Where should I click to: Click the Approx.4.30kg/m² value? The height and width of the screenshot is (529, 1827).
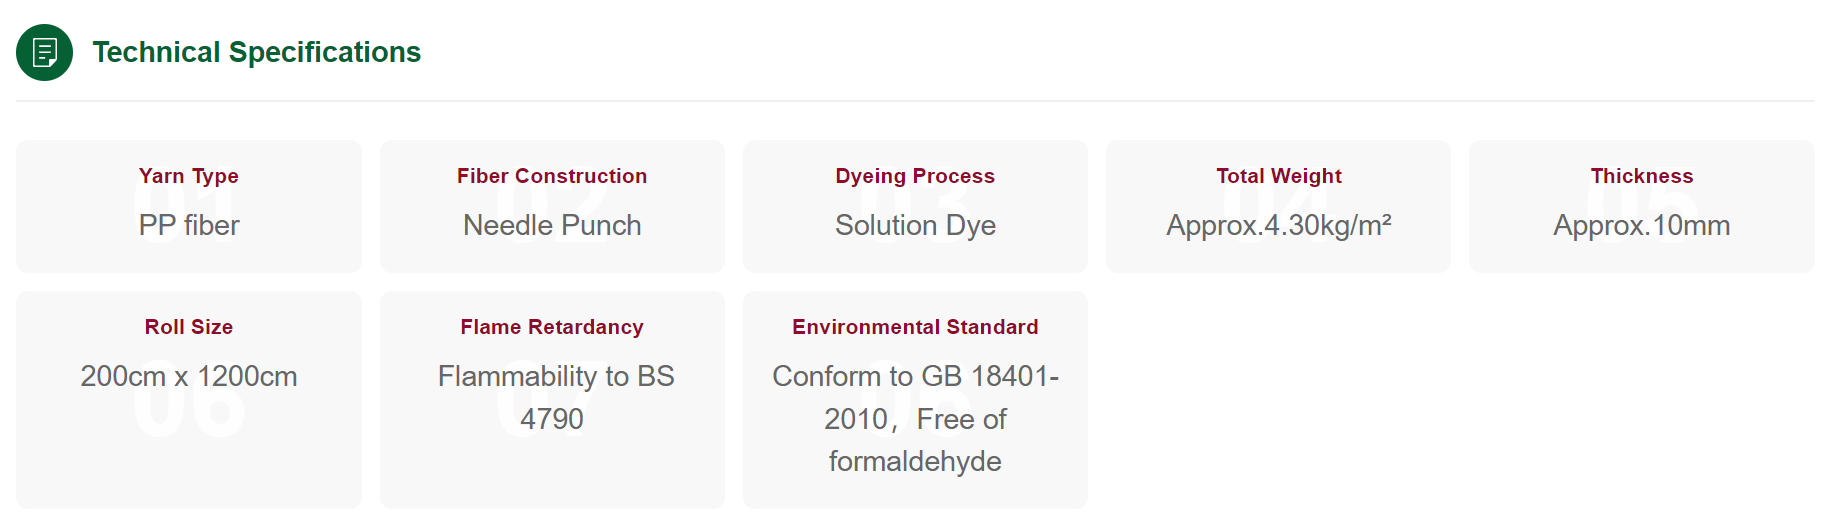[1279, 225]
